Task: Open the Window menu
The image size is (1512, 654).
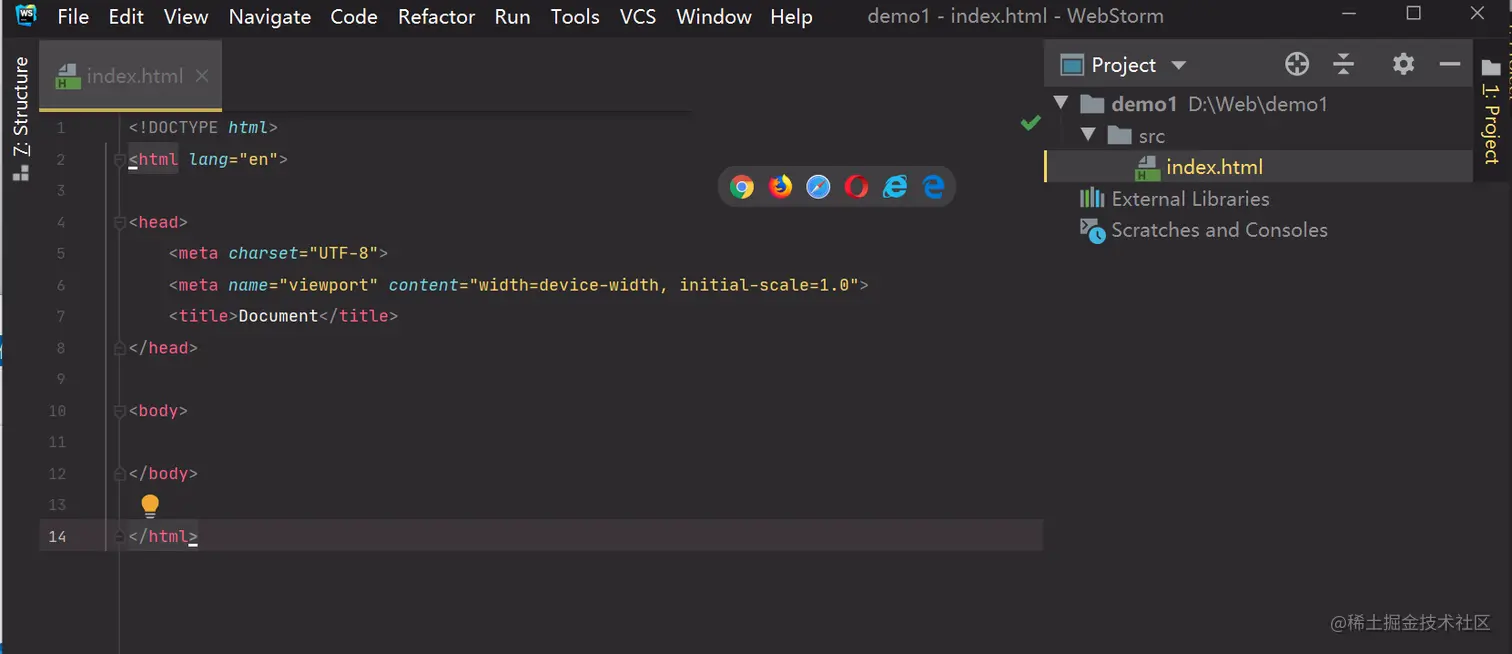Action: (714, 17)
